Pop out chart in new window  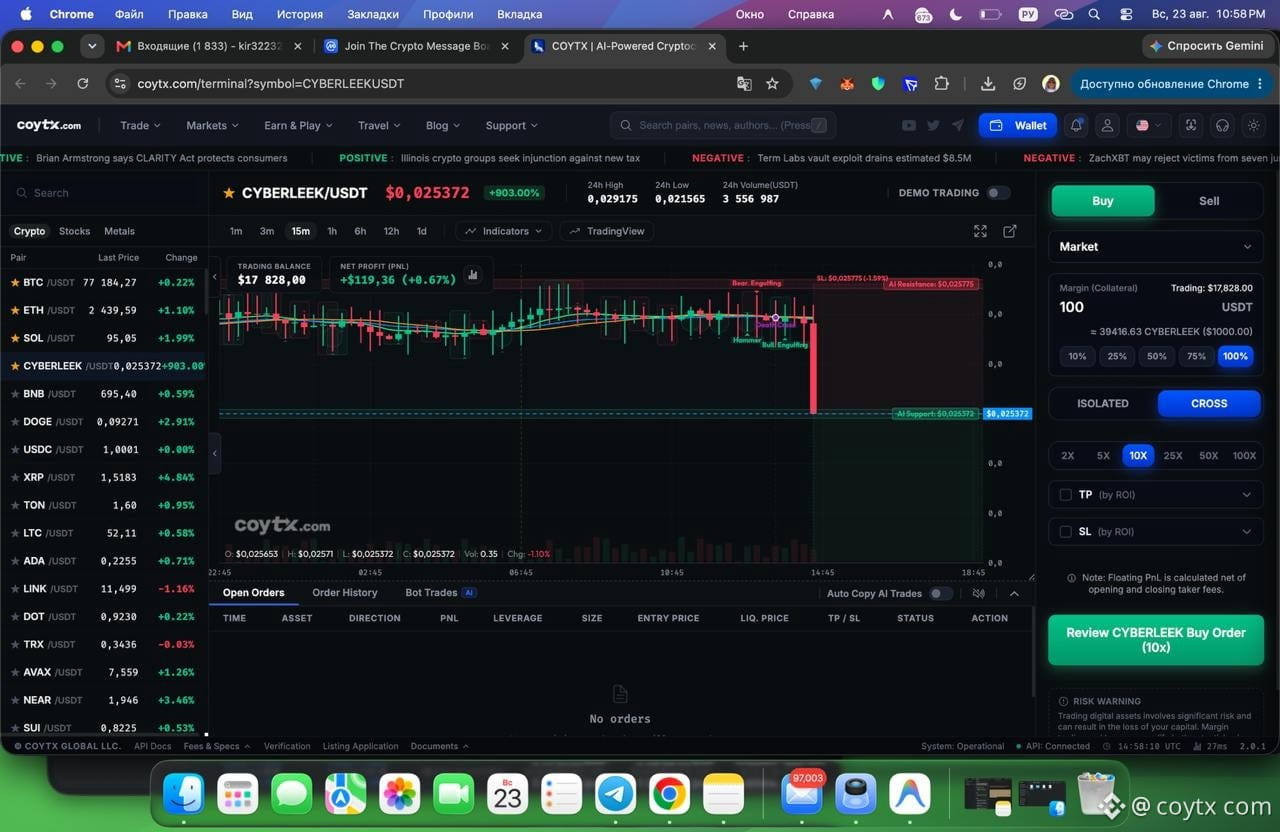[x=1010, y=231]
